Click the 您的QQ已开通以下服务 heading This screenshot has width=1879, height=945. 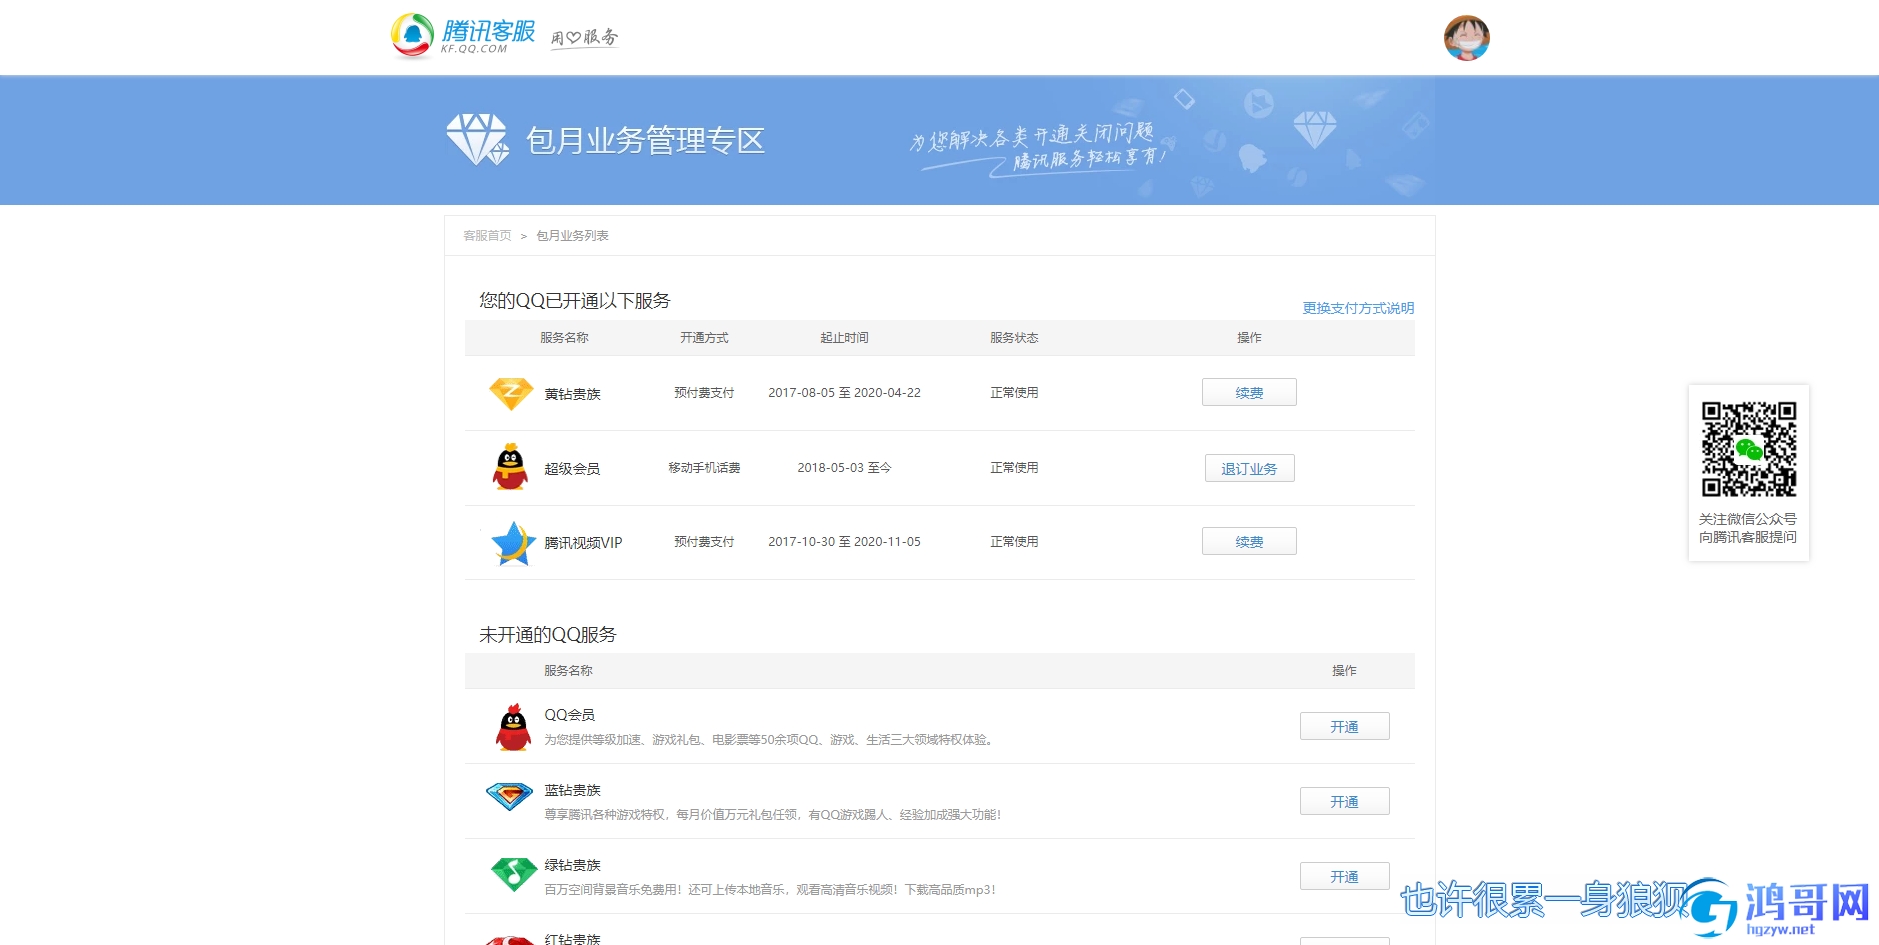[575, 301]
